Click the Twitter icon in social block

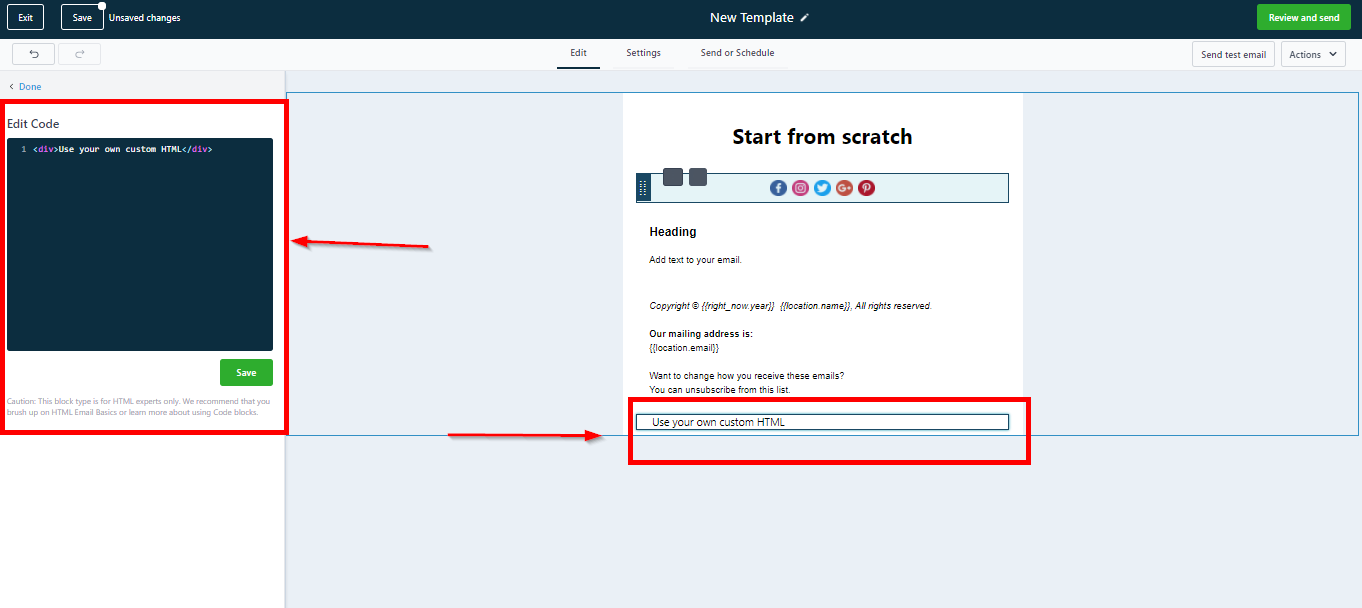pyautogui.click(x=822, y=188)
